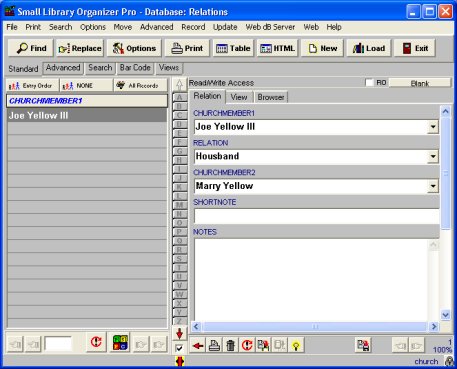Click the All Records filter button
Viewport: 457px width, 369px height.
pyautogui.click(x=140, y=86)
